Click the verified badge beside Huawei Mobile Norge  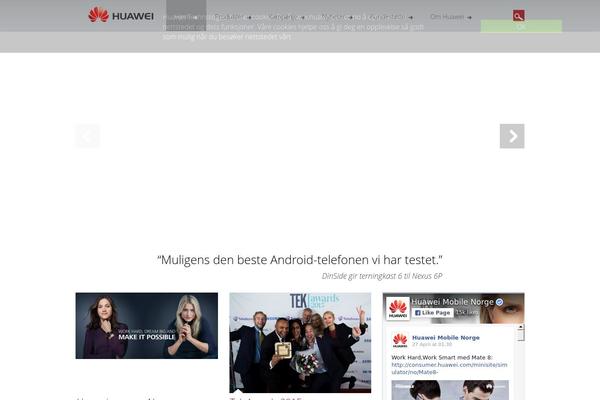499,302
